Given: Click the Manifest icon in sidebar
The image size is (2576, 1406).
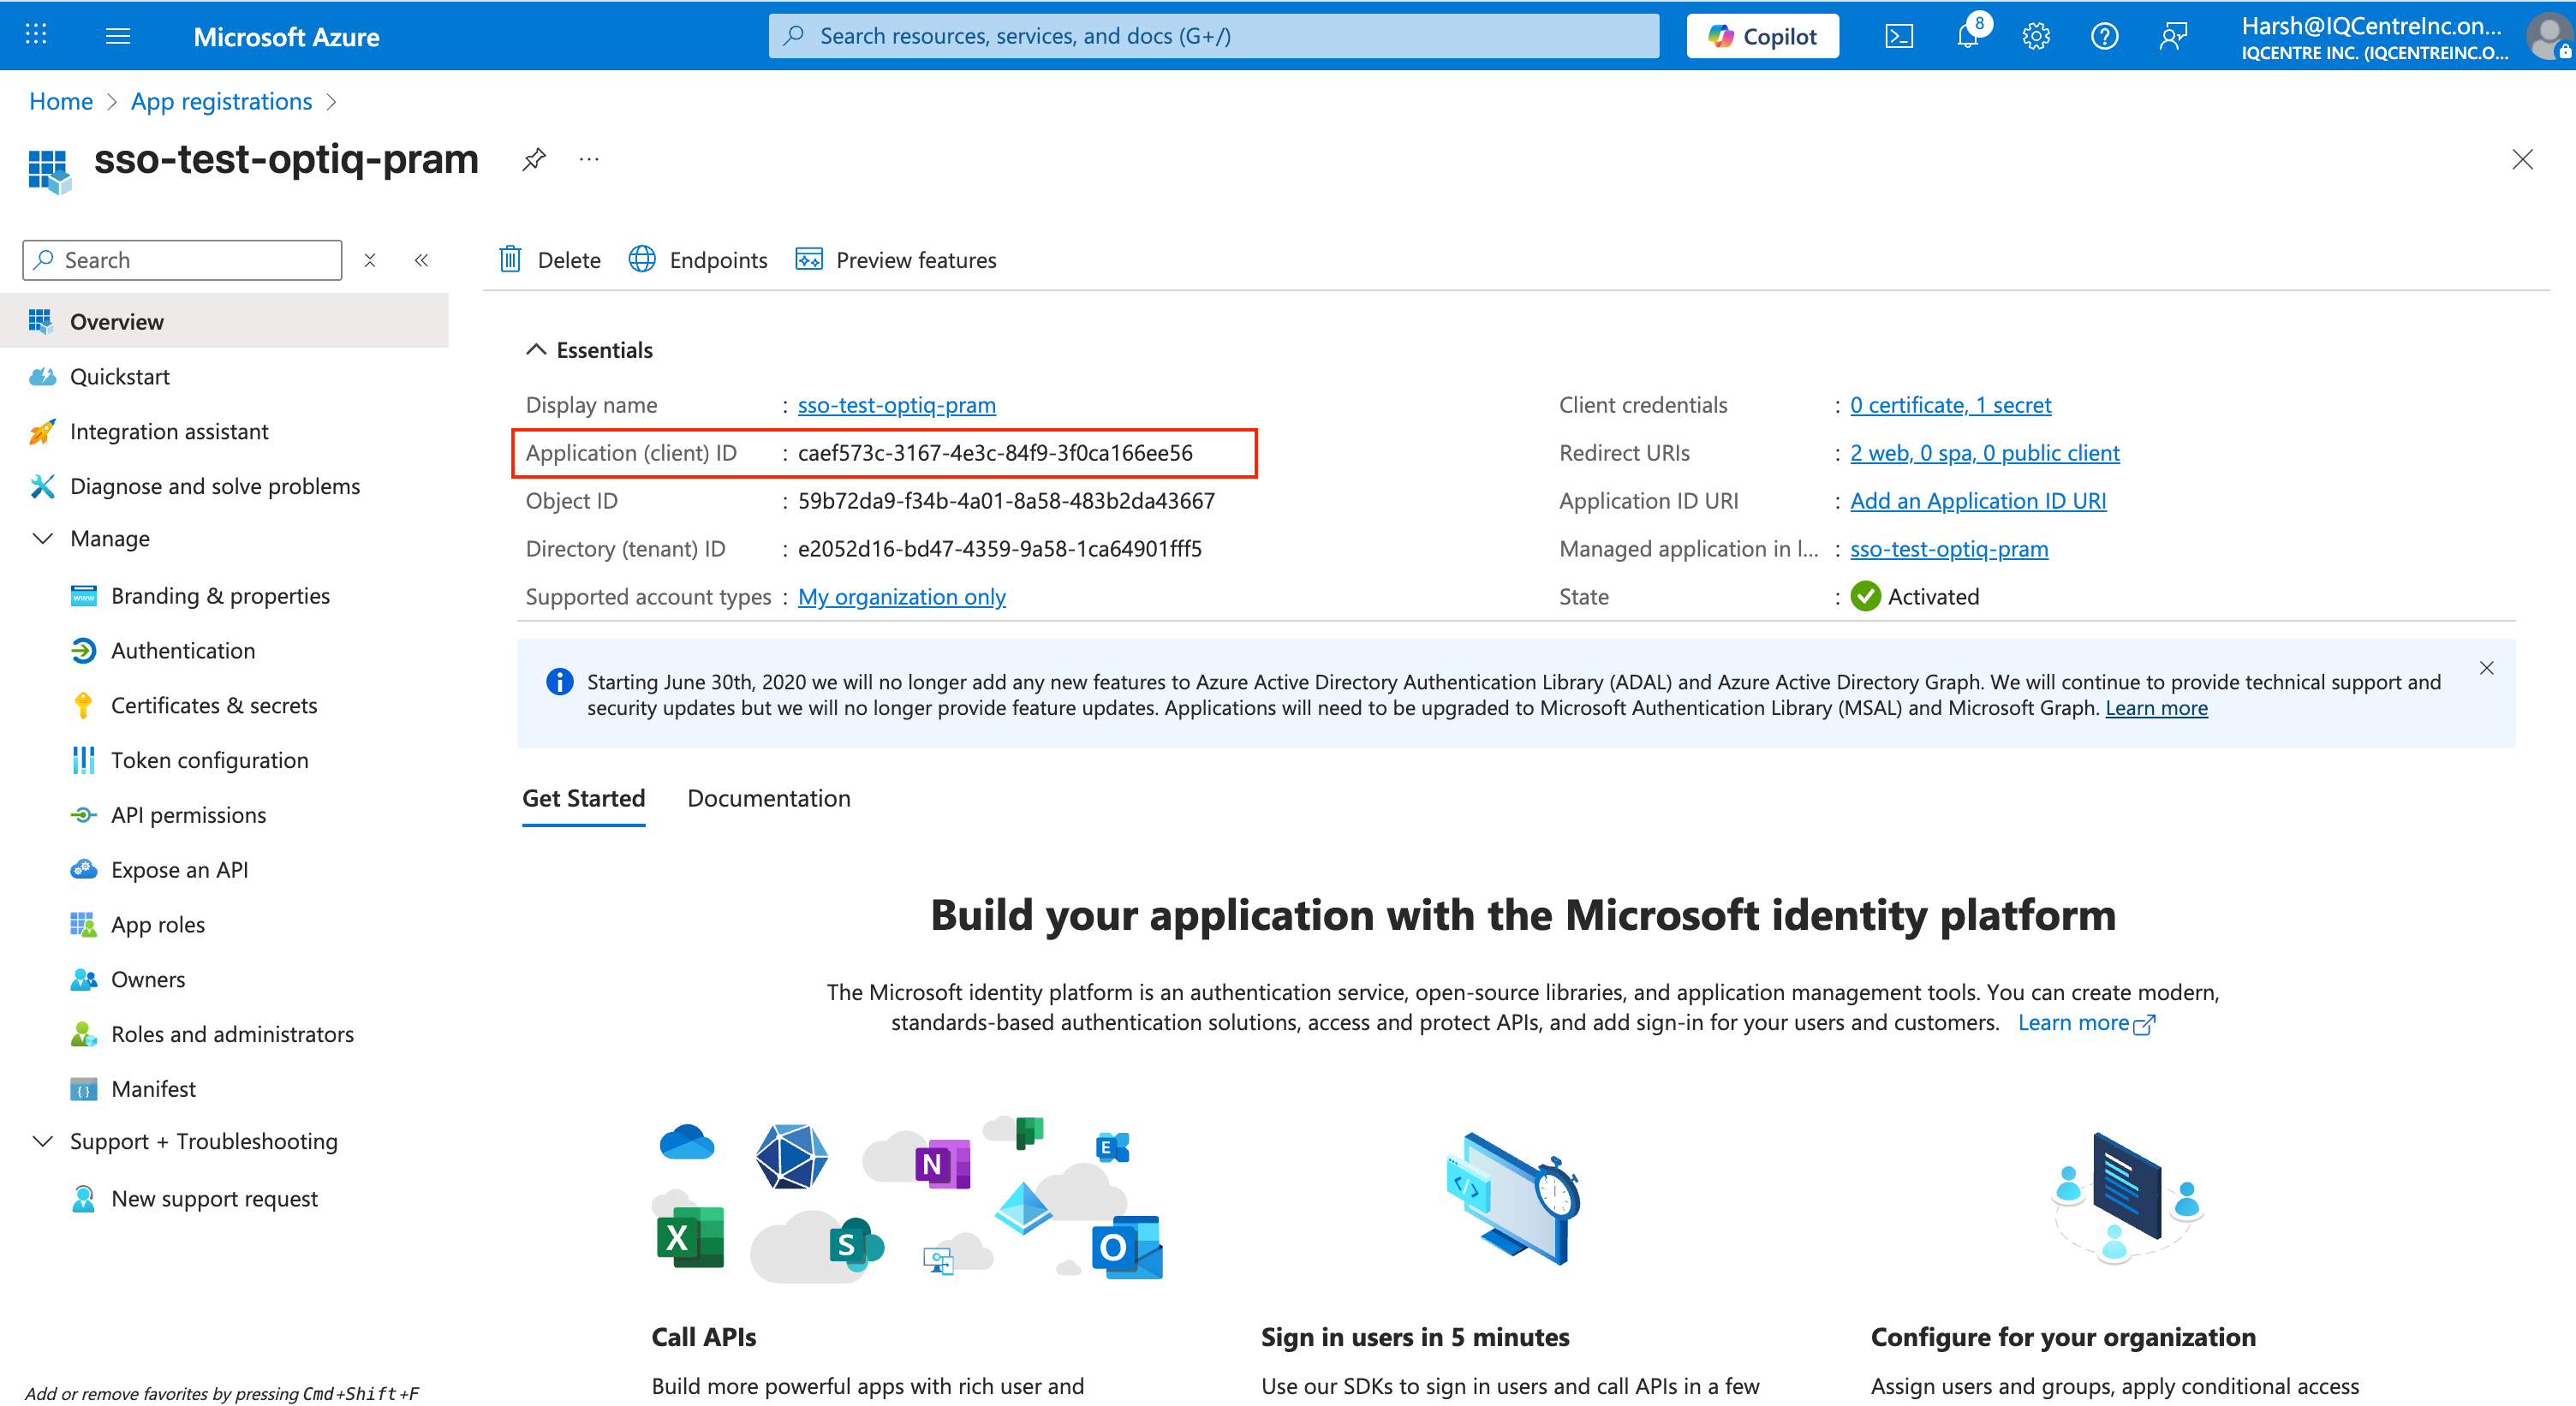Looking at the screenshot, I should click(x=84, y=1089).
